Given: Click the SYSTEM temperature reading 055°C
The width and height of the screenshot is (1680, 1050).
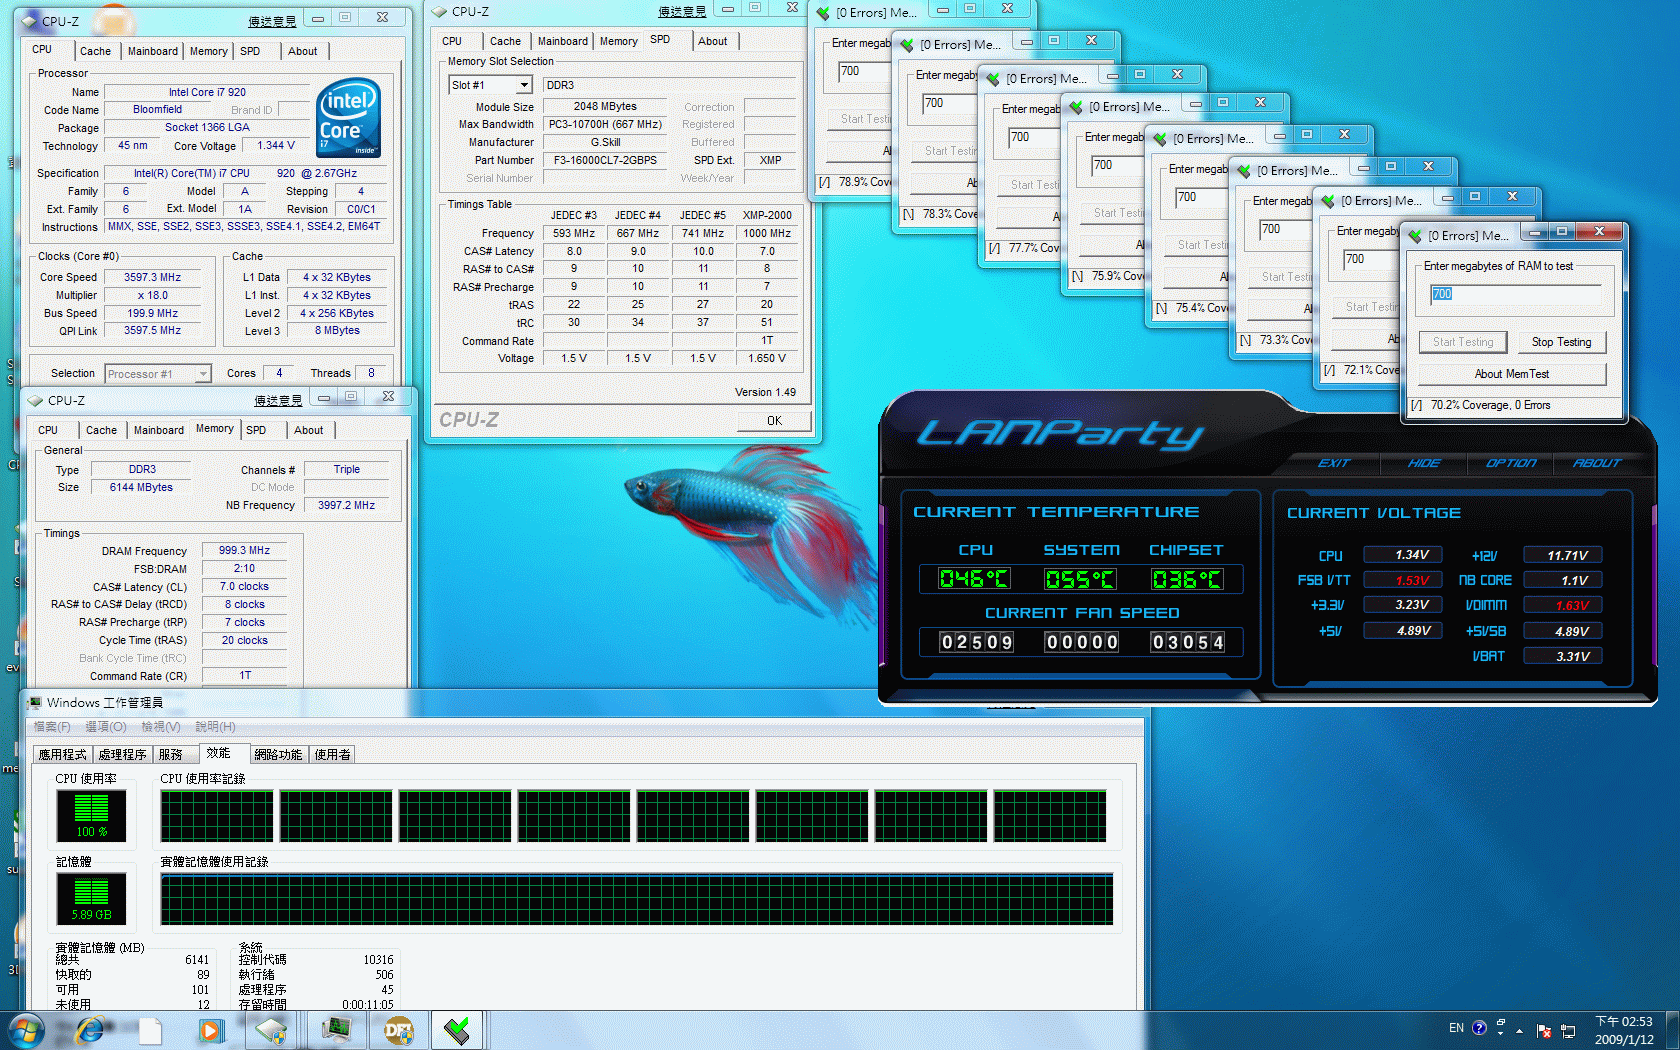Looking at the screenshot, I should coord(1080,579).
